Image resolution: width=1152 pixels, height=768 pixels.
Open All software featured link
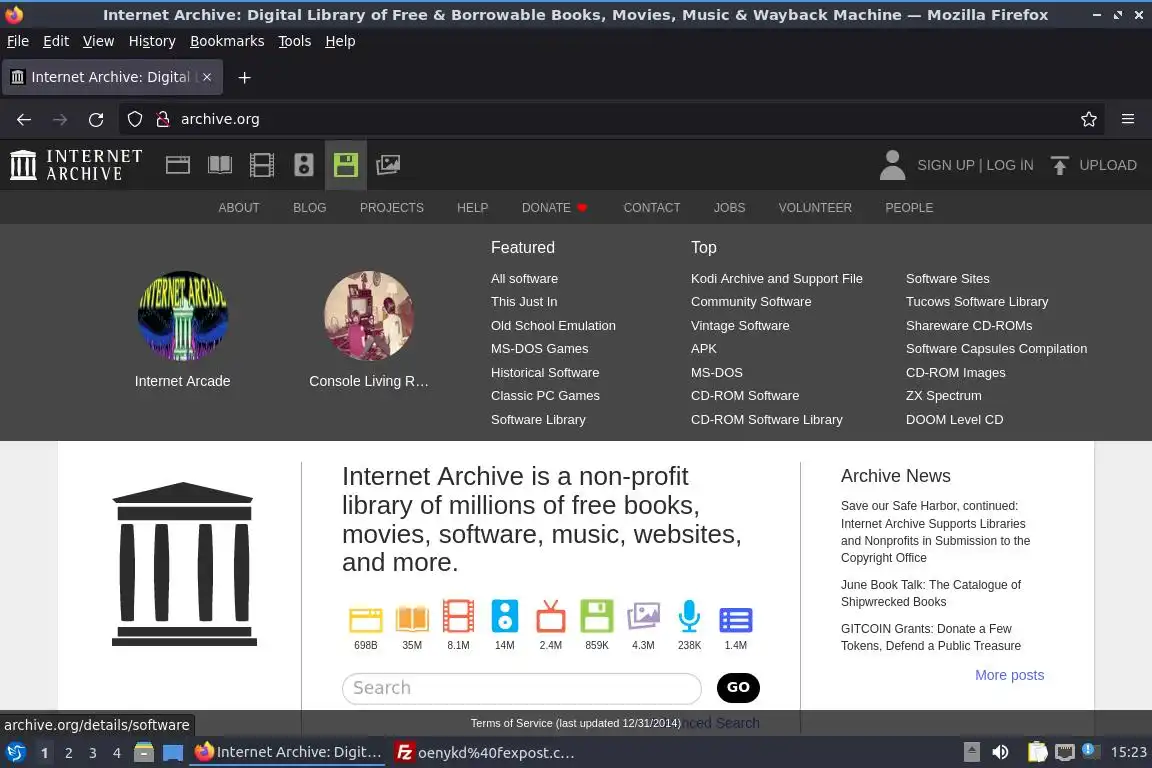(524, 279)
